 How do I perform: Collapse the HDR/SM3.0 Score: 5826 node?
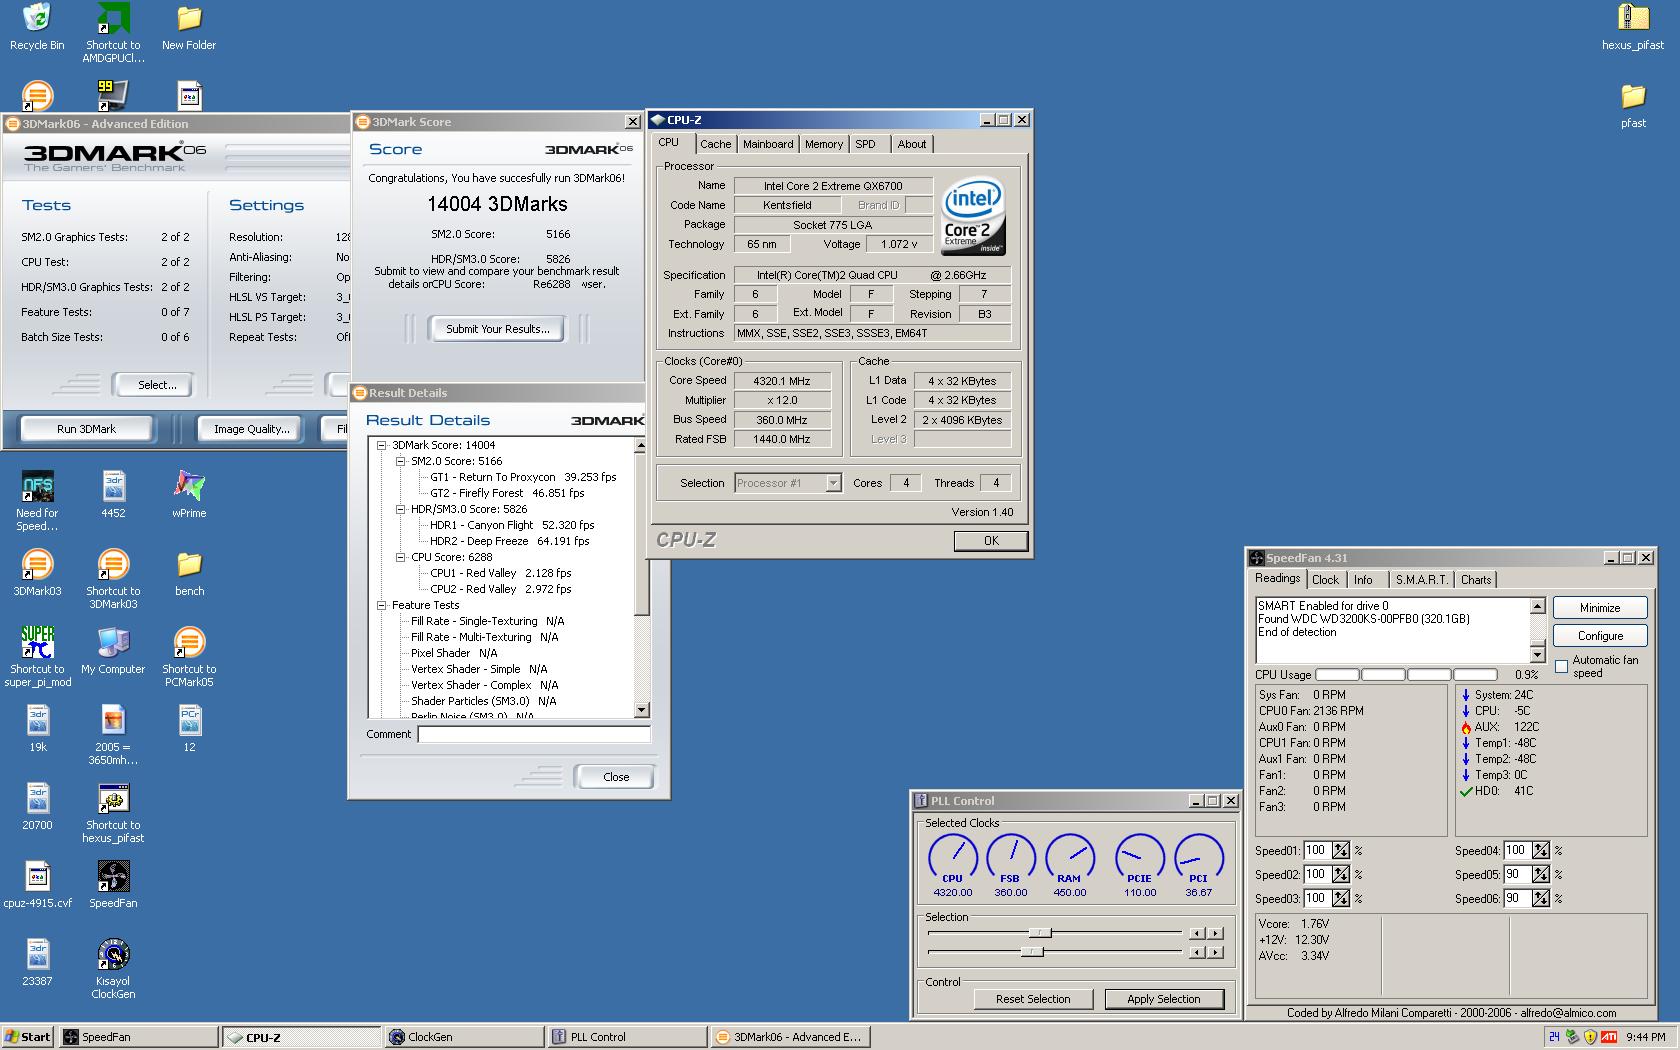[x=401, y=509]
